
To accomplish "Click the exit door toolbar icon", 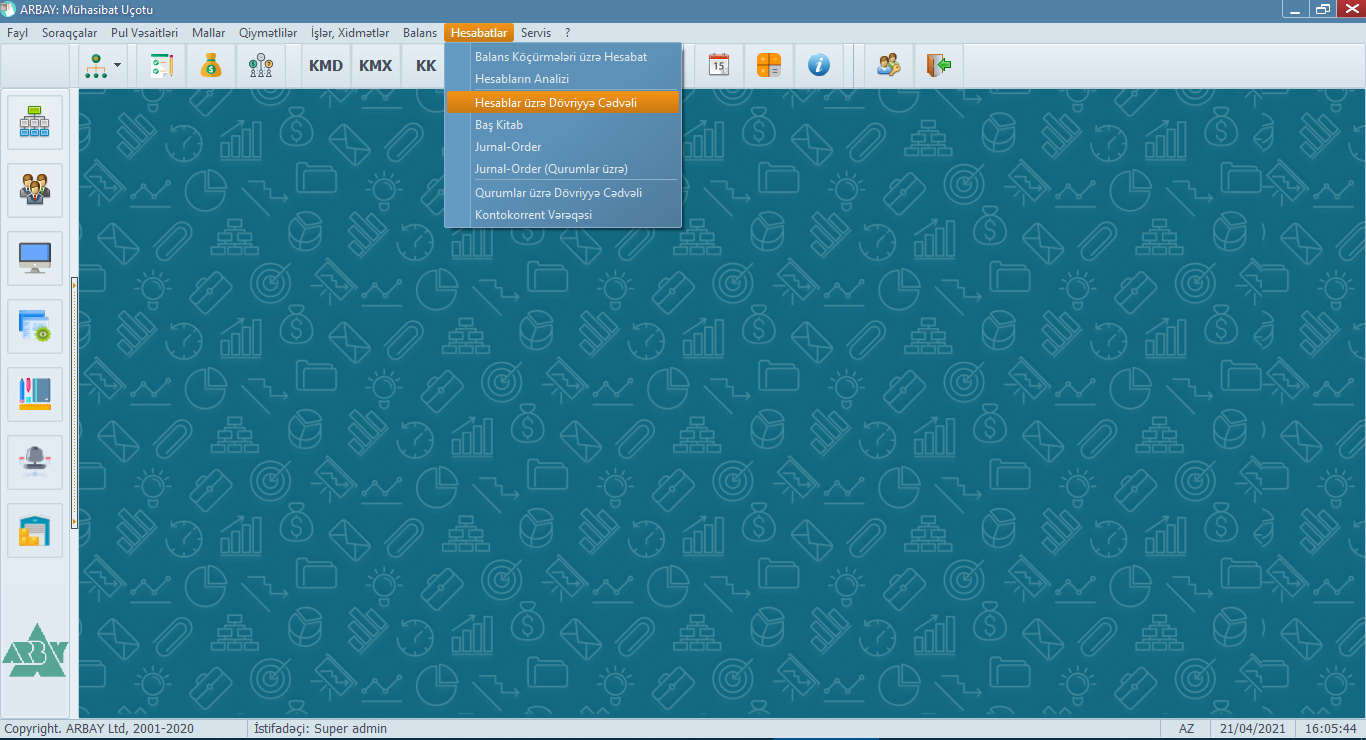I will (x=938, y=66).
